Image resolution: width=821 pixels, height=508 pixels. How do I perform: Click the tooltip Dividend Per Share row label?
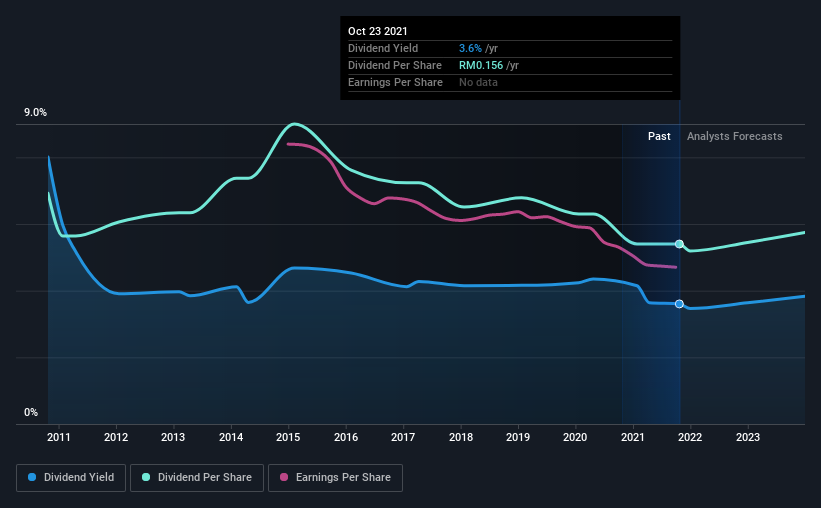pos(395,65)
